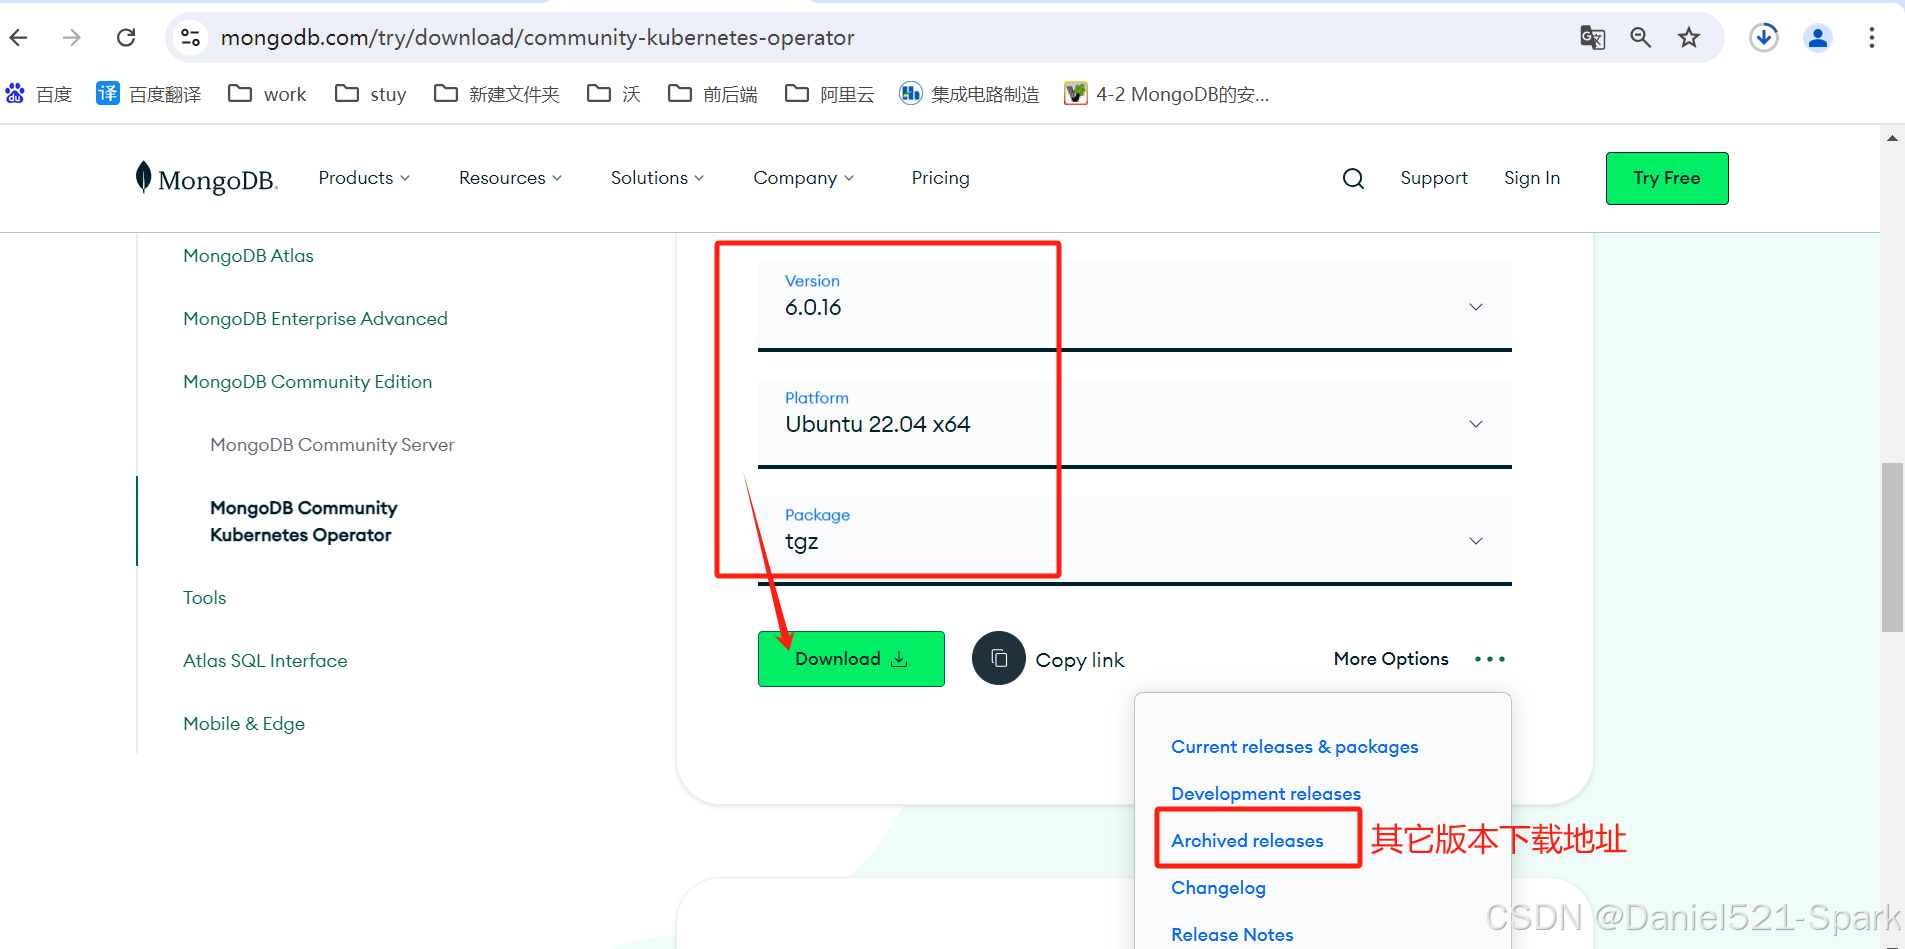The width and height of the screenshot is (1905, 949).
Task: Open MongoDB Community Edition in sidebar
Action: coord(307,382)
